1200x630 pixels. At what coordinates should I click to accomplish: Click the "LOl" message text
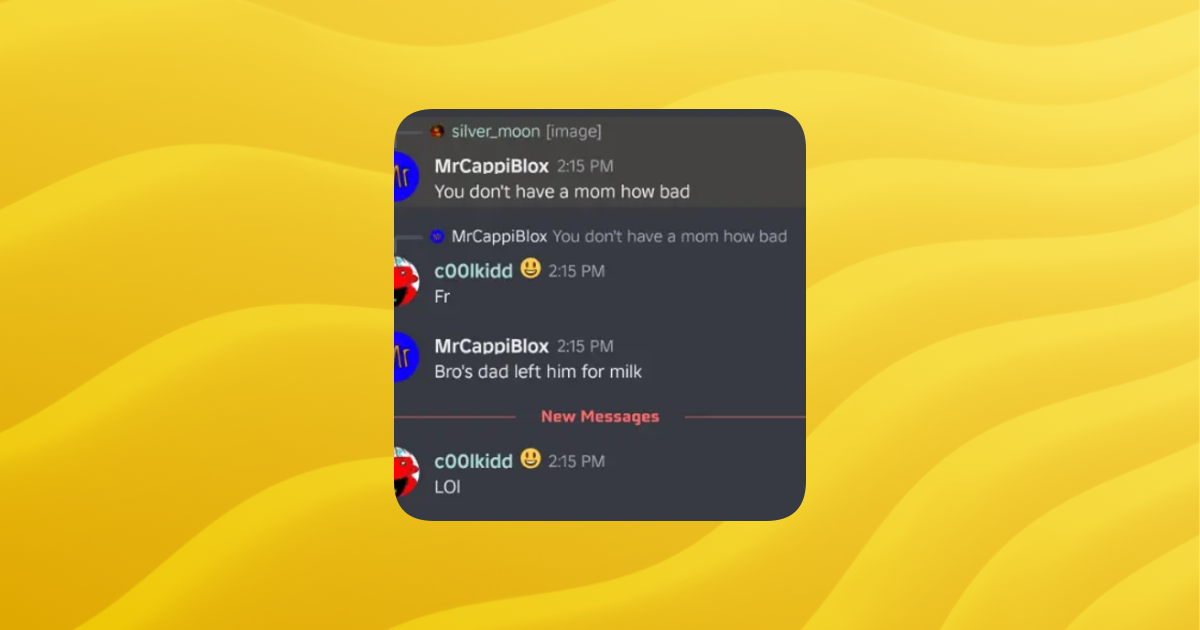447,487
